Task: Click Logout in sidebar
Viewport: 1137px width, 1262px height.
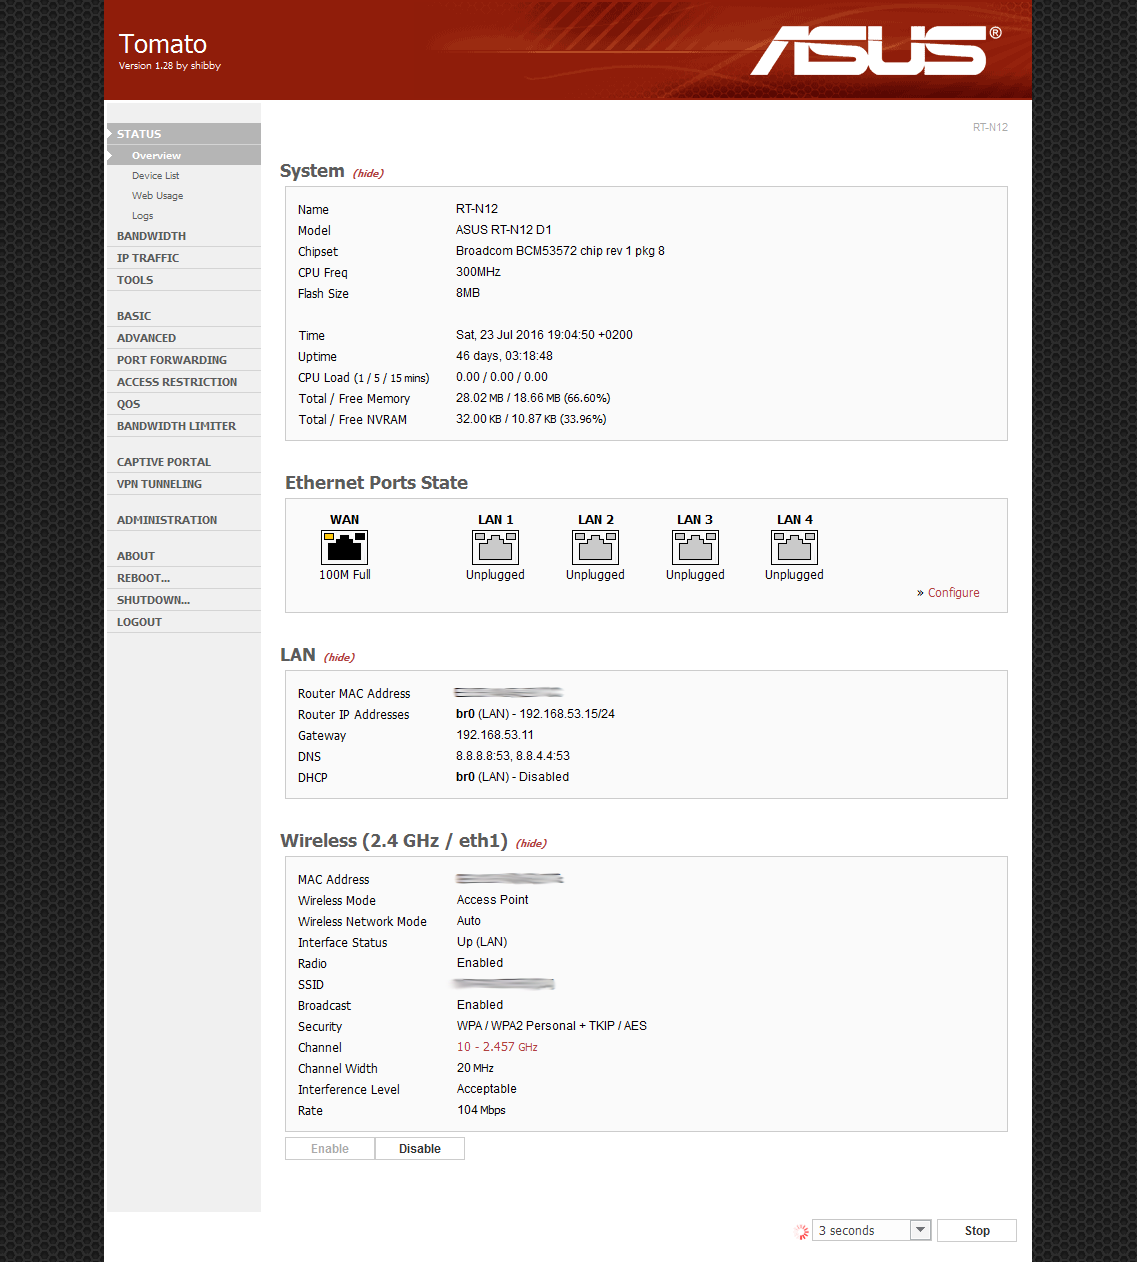Action: click(184, 622)
